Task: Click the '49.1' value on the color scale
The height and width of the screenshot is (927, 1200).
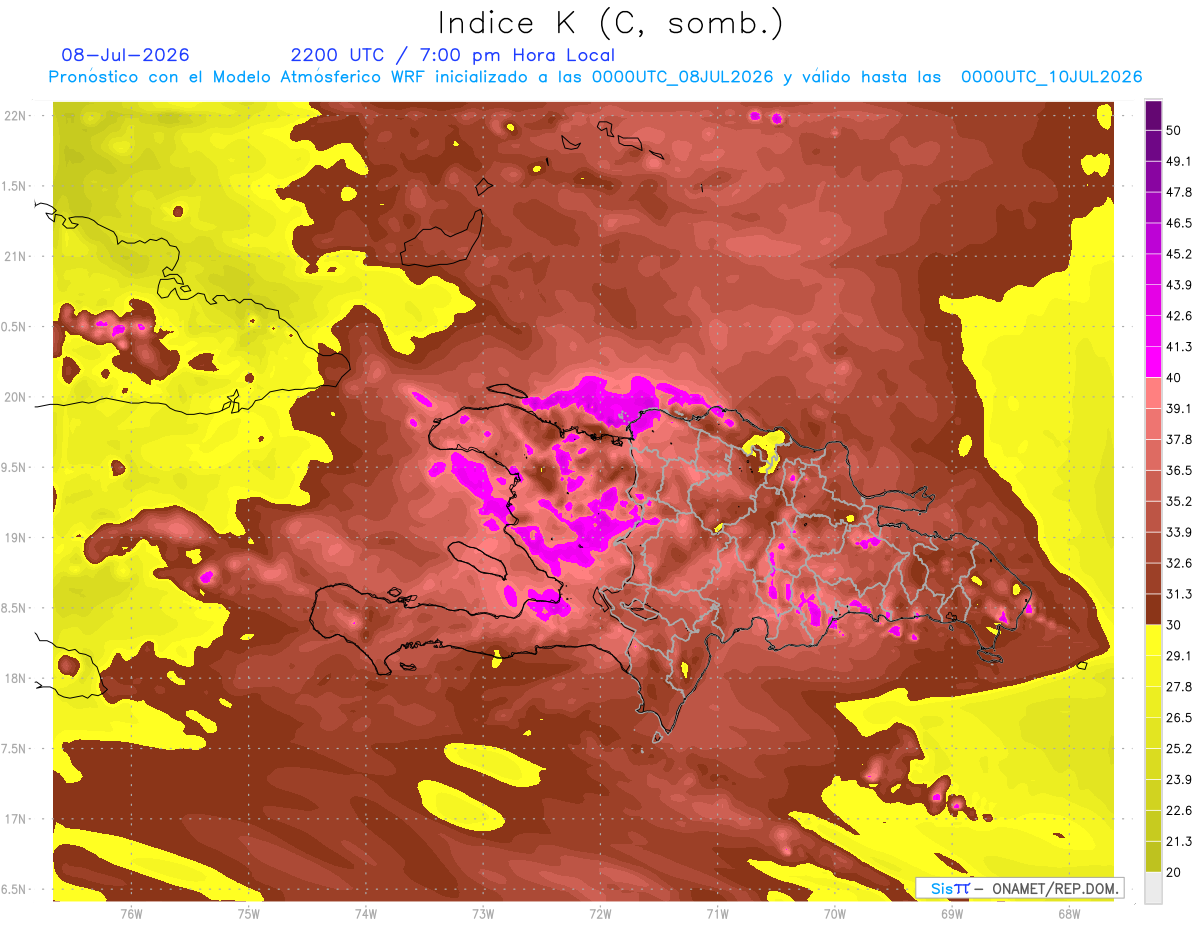Action: tap(1179, 161)
